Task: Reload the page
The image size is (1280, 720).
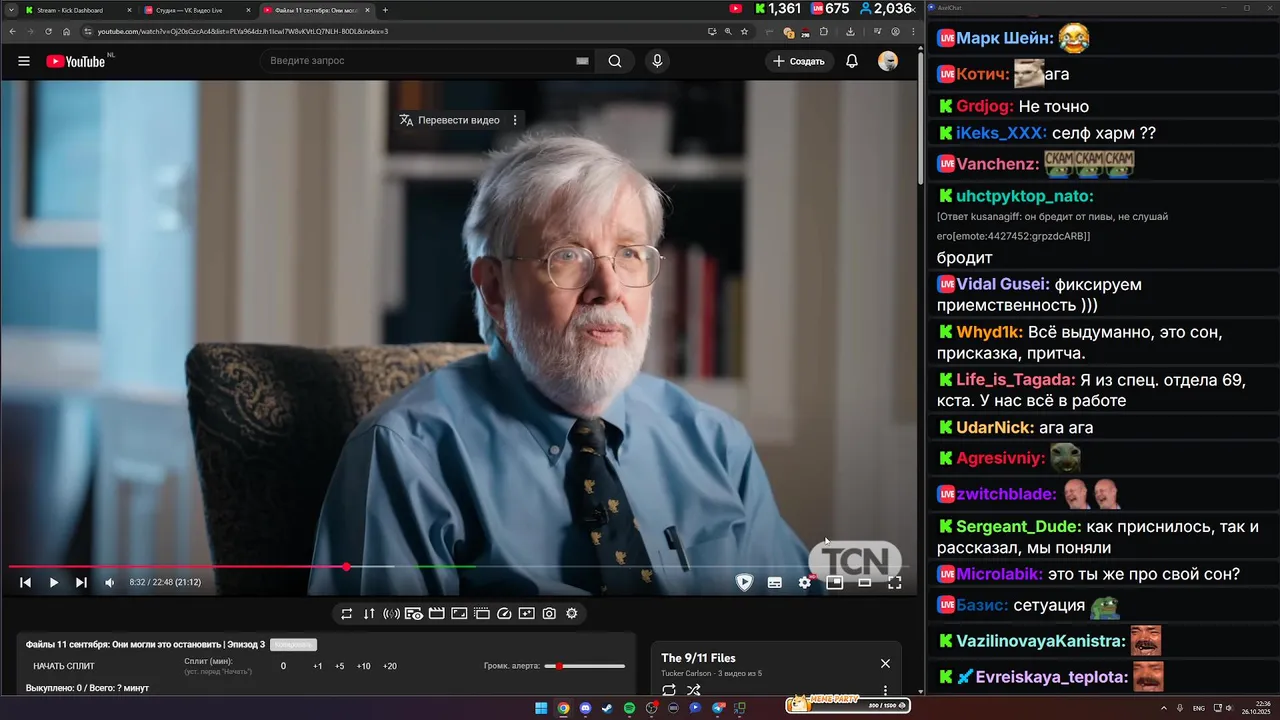Action: 48,31
